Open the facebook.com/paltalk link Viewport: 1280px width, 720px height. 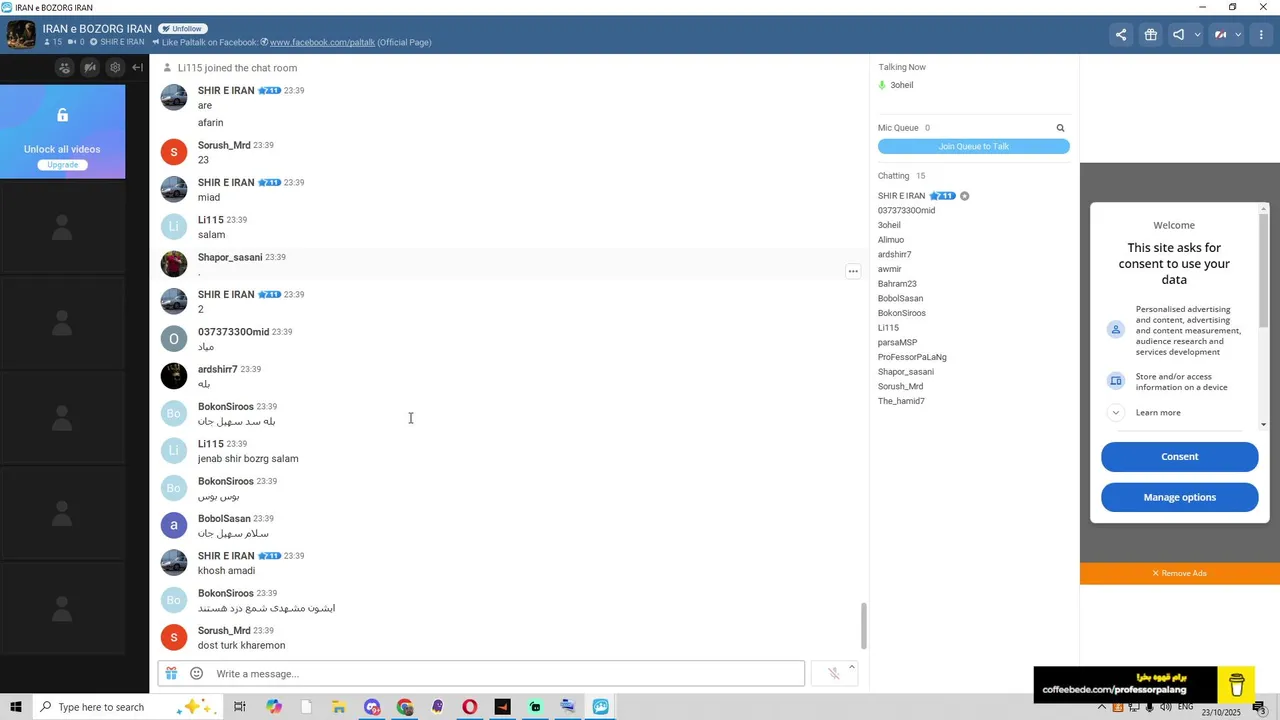322,42
